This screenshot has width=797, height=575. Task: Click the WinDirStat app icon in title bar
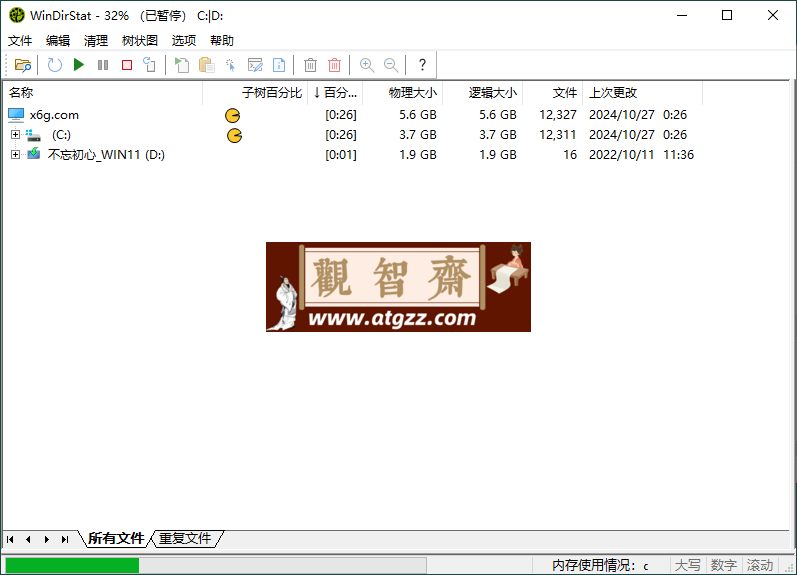pyautogui.click(x=17, y=15)
